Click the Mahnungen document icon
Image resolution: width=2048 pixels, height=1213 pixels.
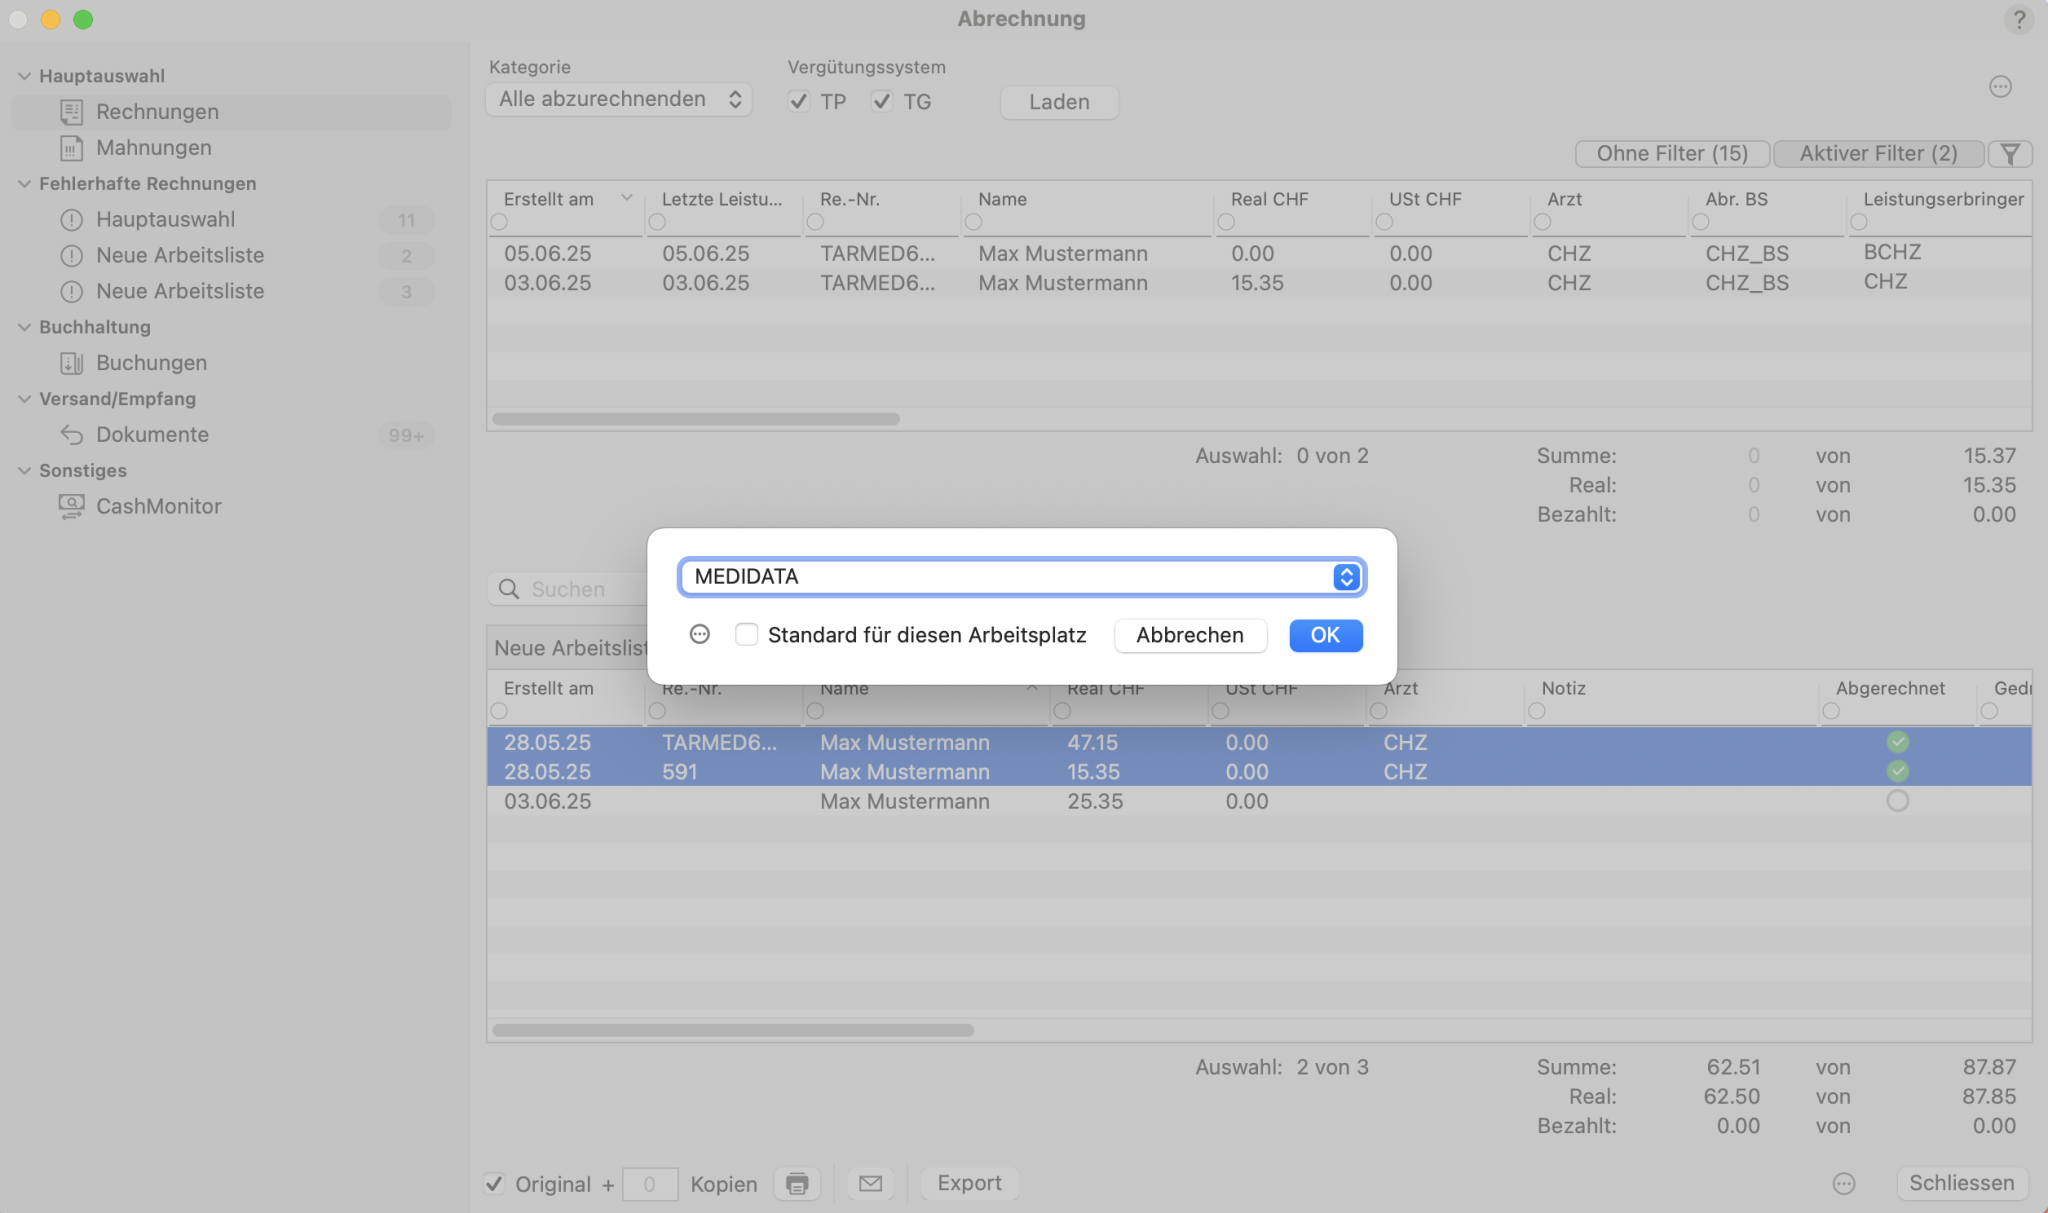[71, 148]
